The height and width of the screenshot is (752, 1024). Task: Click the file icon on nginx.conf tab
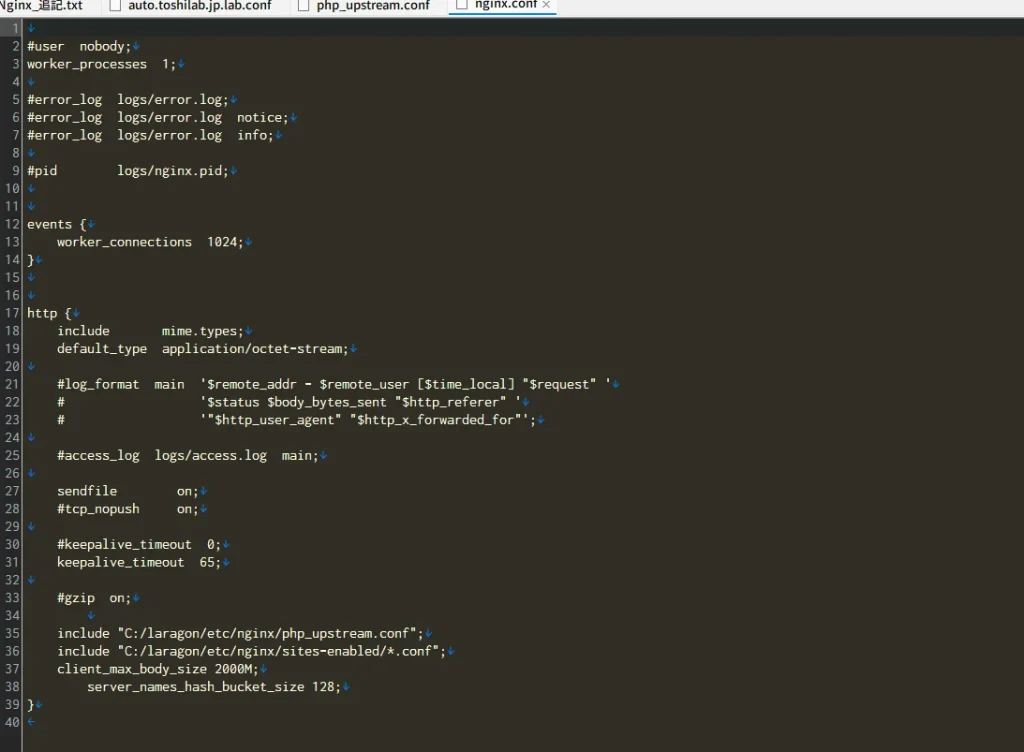click(462, 5)
